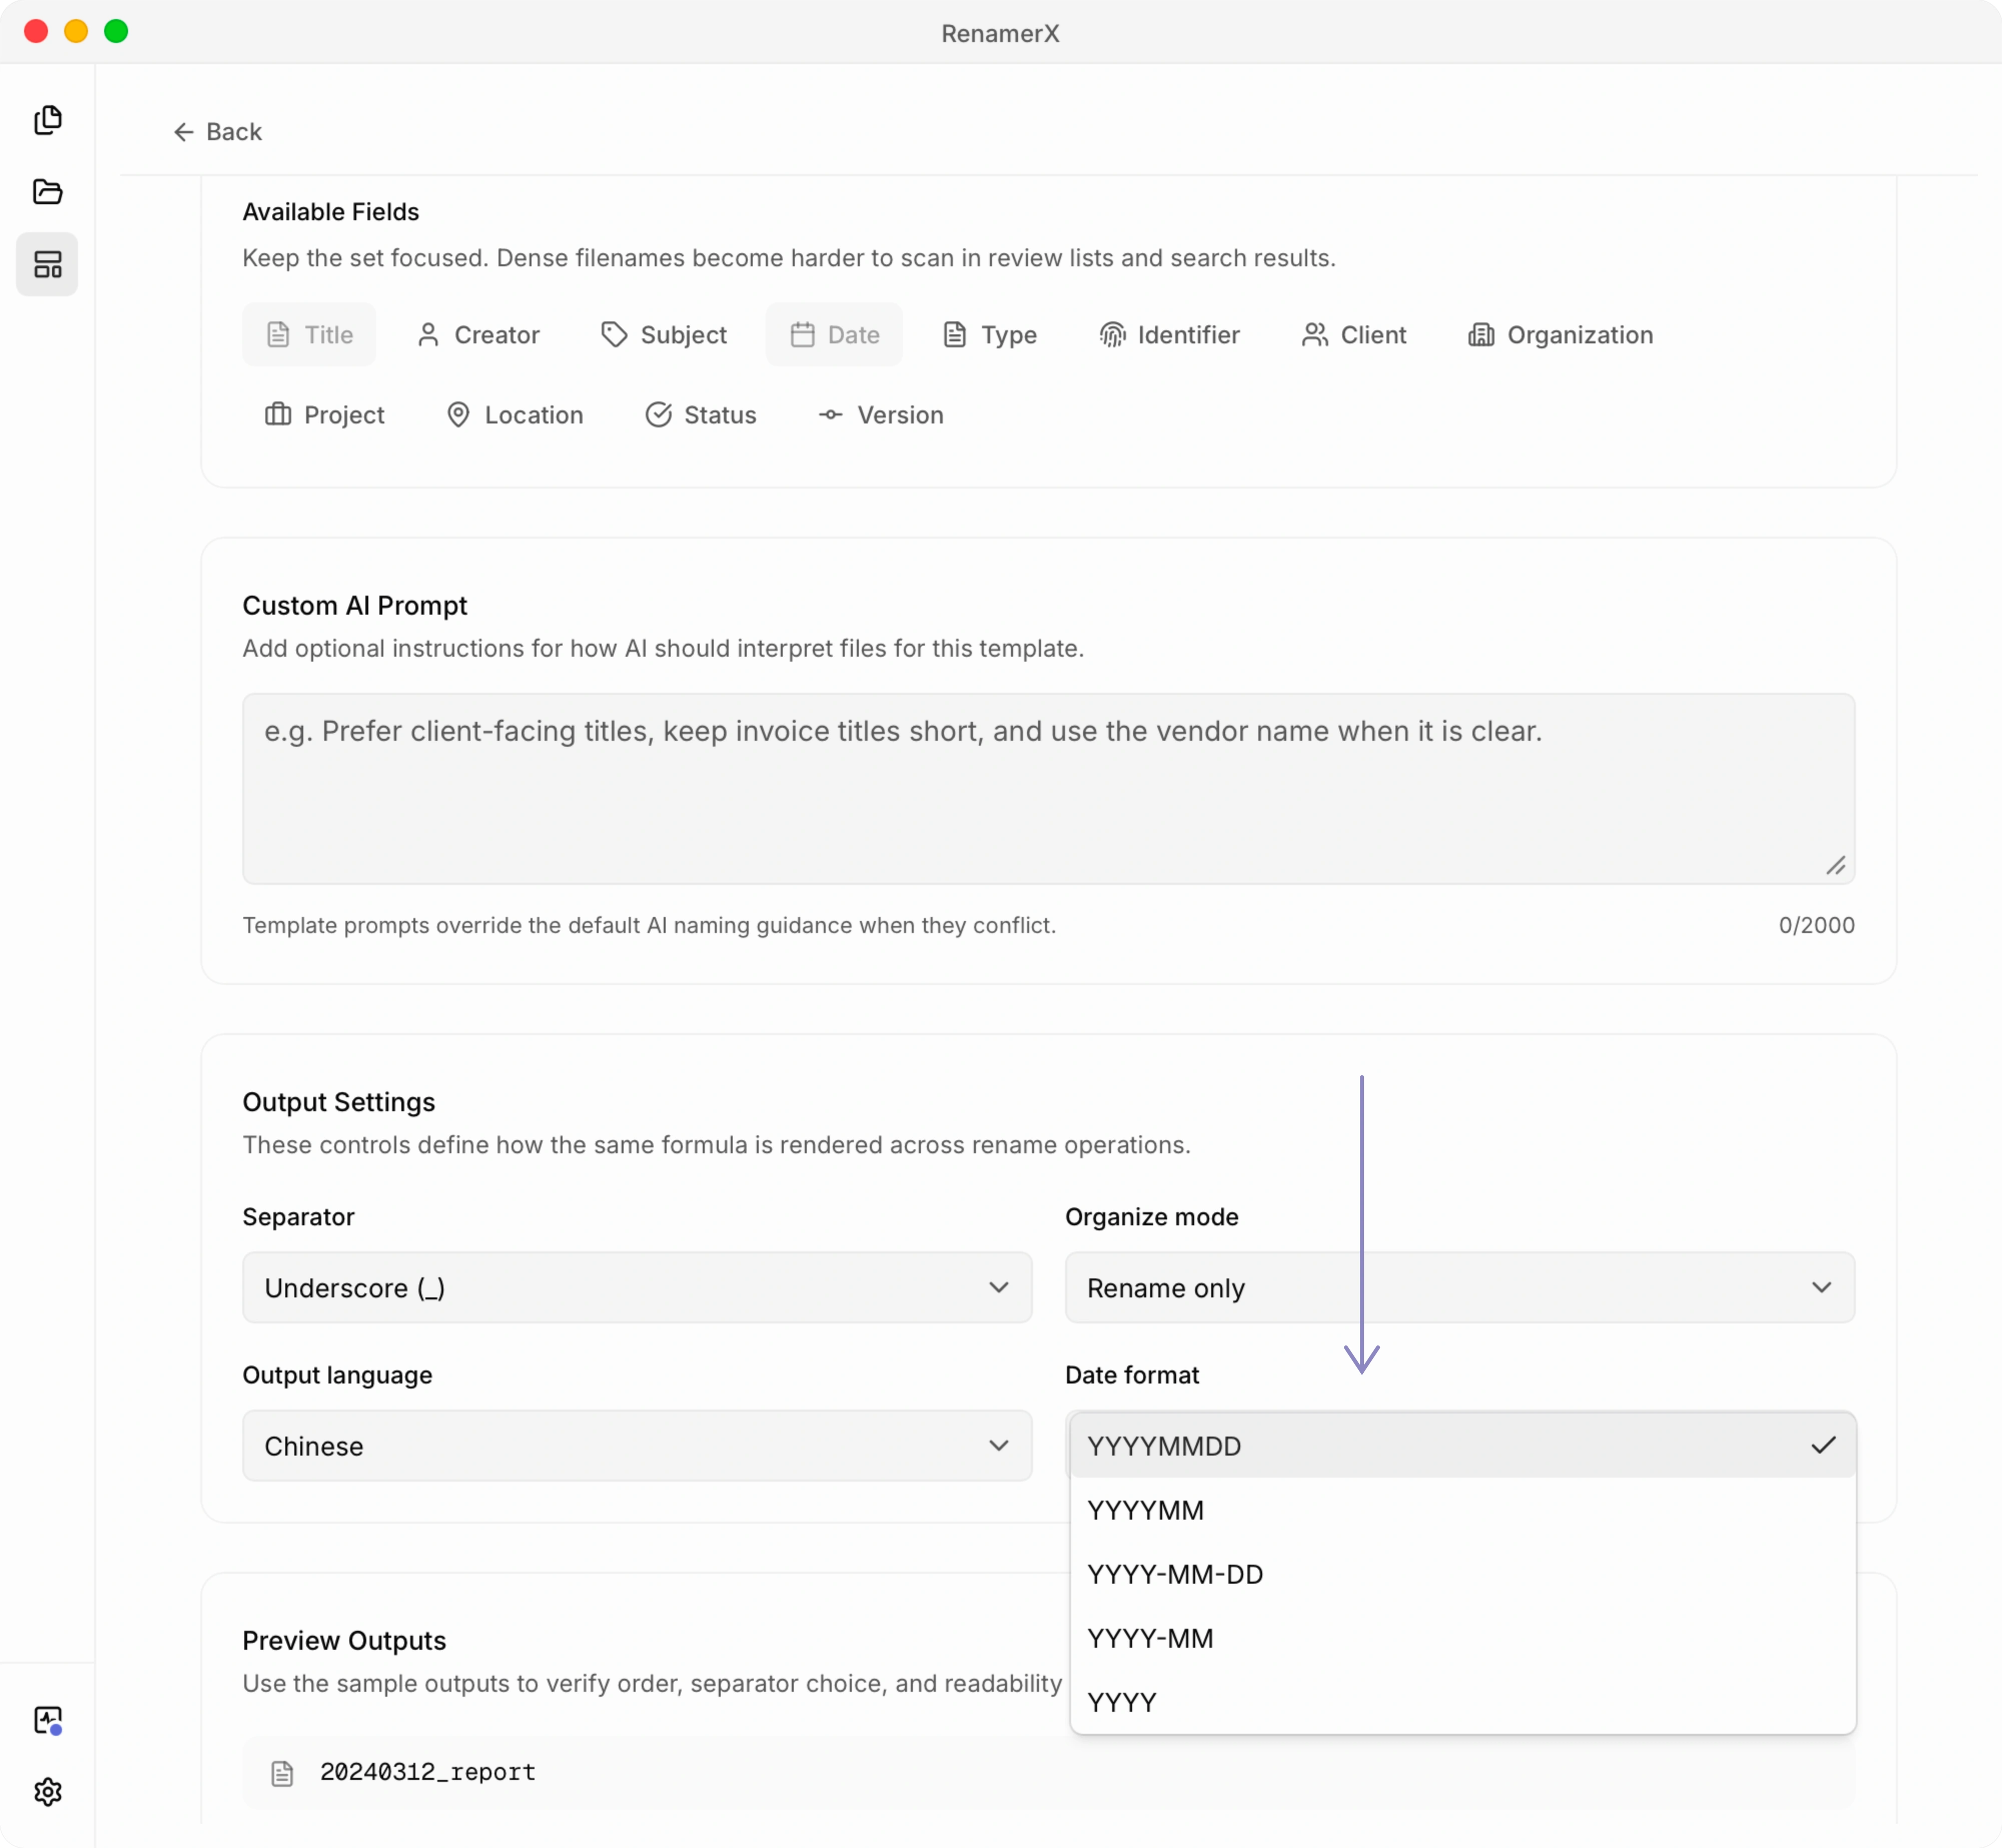This screenshot has height=1848, width=2002.
Task: Open the Output language dropdown
Action: [637, 1445]
